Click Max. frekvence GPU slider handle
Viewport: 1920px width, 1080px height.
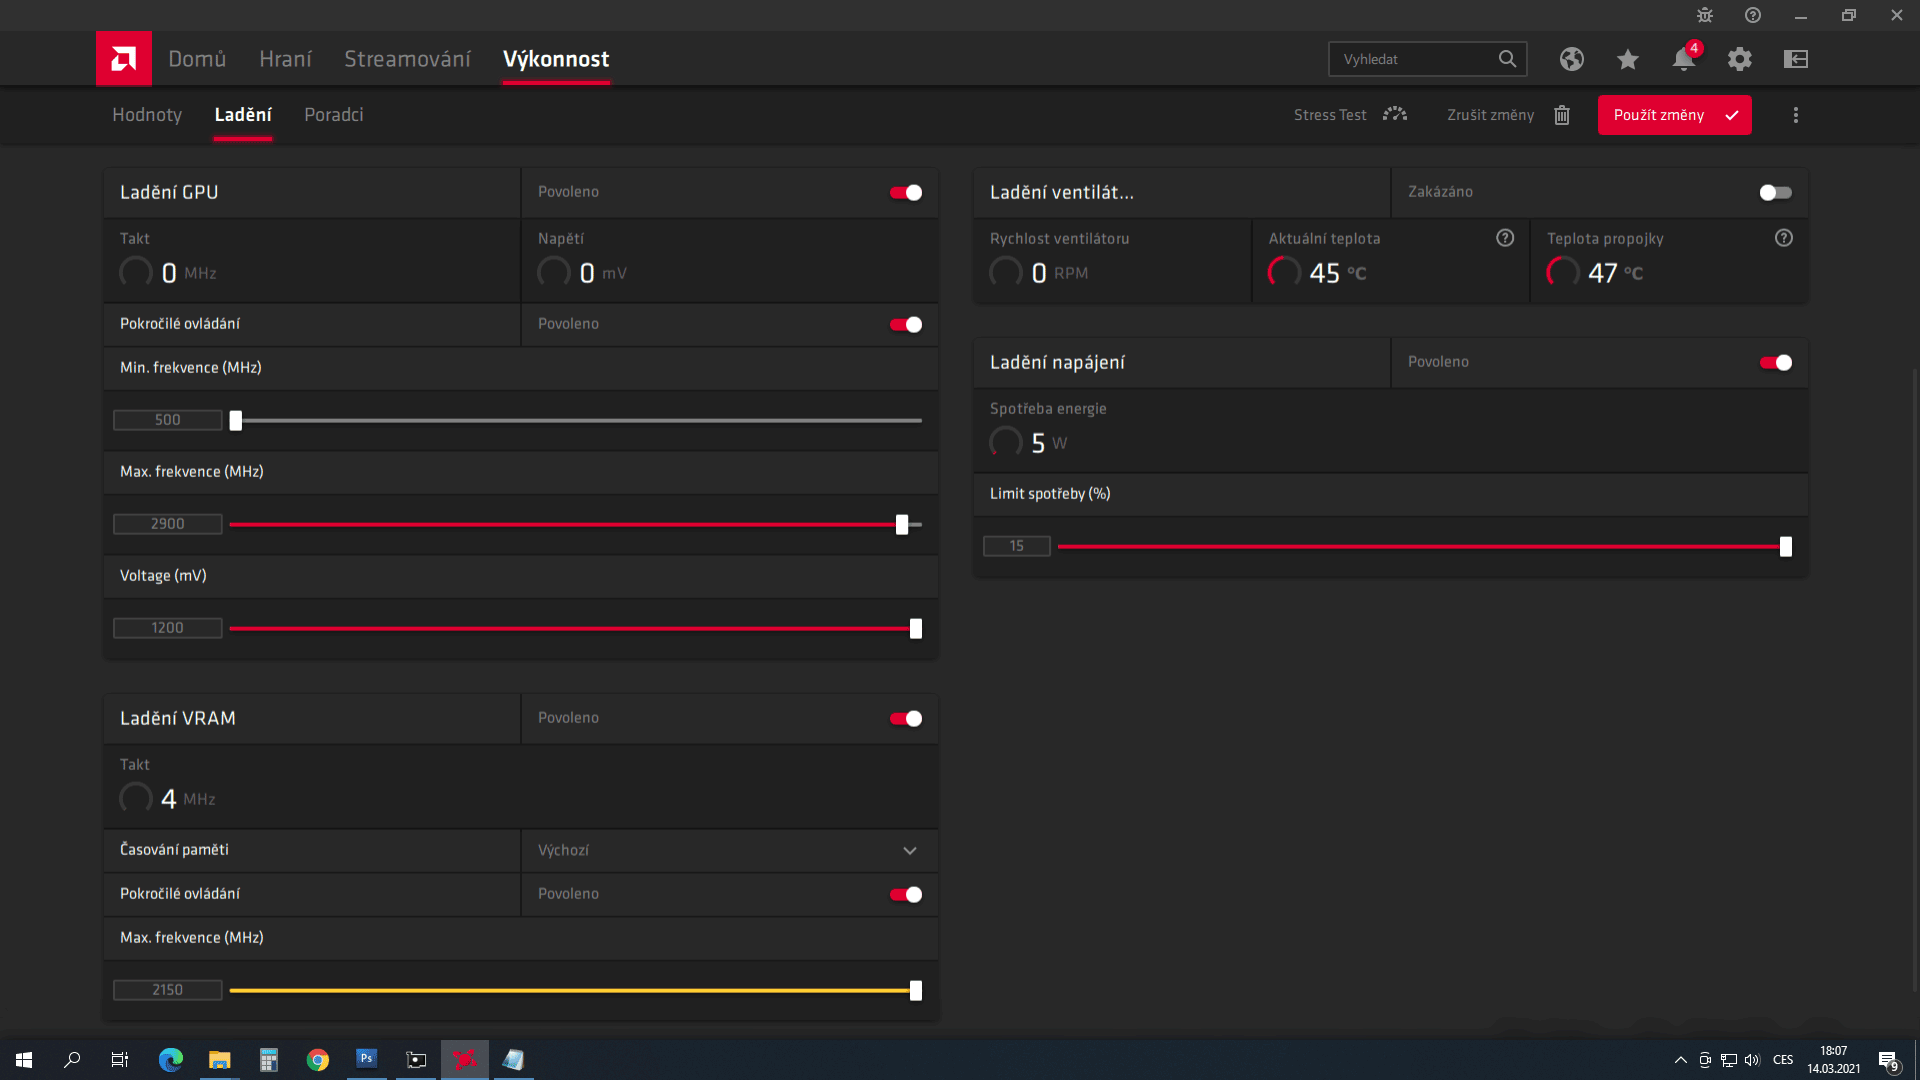point(902,525)
